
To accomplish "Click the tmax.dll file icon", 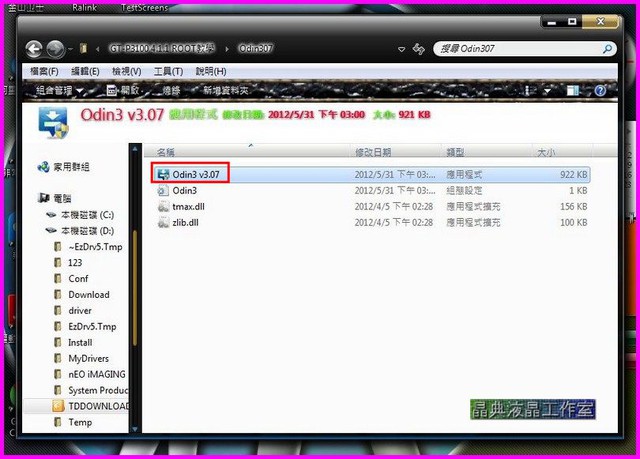I will 163,206.
